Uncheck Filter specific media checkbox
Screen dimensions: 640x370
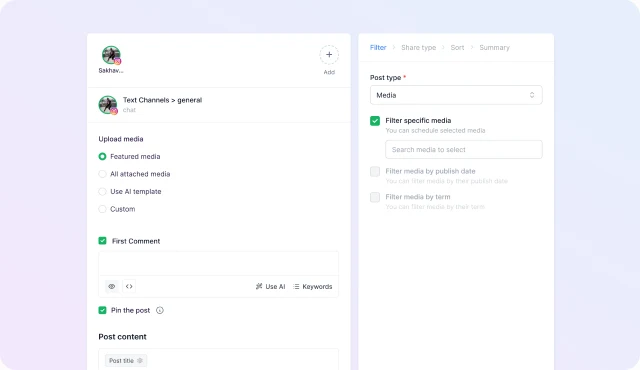(x=375, y=121)
